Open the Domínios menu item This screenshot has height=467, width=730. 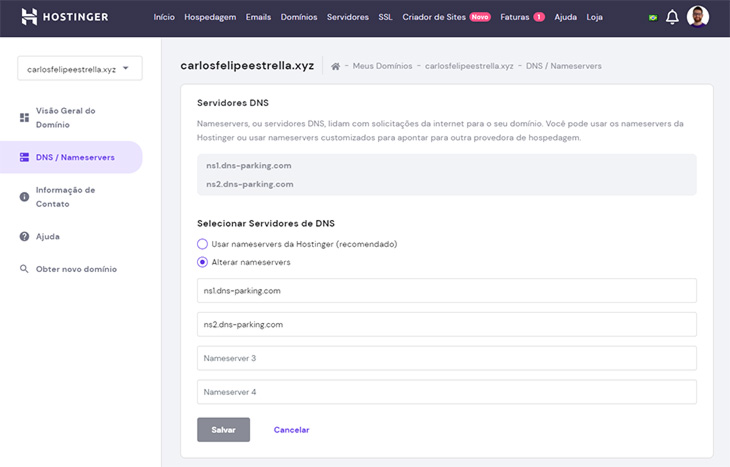point(298,17)
